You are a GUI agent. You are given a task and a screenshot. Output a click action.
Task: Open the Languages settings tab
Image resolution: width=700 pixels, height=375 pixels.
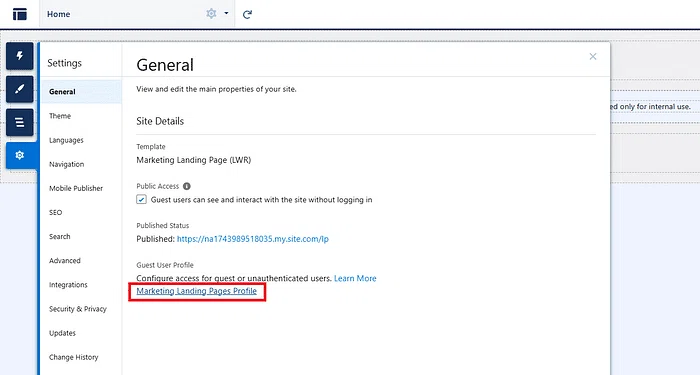(81, 140)
